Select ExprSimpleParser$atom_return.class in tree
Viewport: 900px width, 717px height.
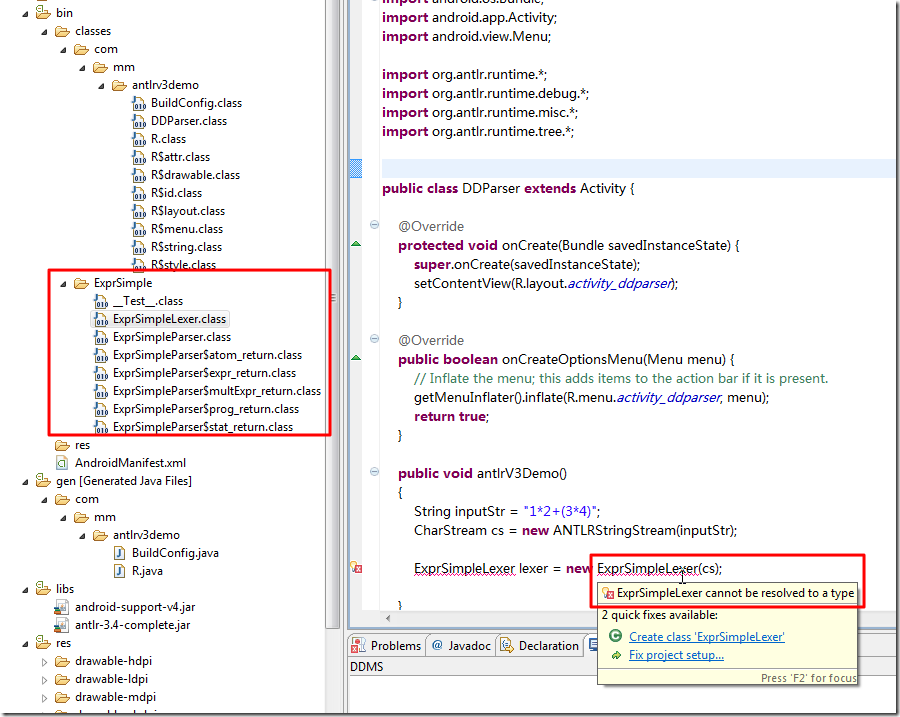(x=207, y=355)
